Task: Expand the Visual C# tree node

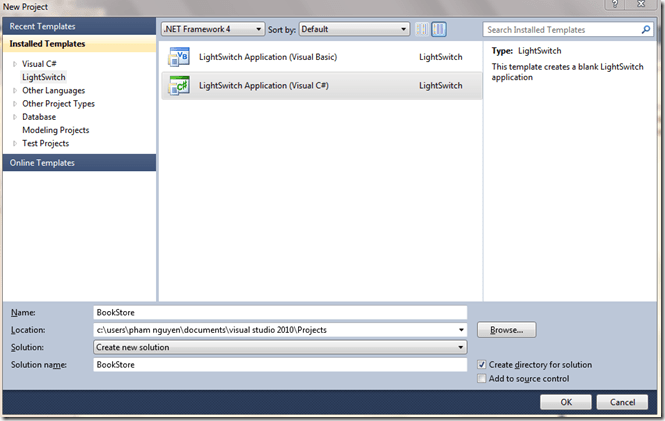Action: [13, 63]
